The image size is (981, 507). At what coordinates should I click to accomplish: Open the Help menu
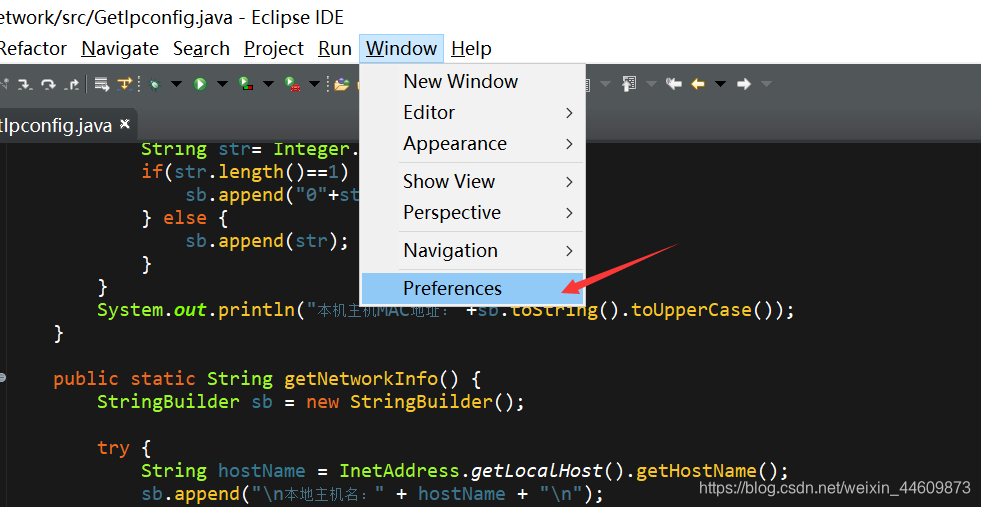point(471,48)
